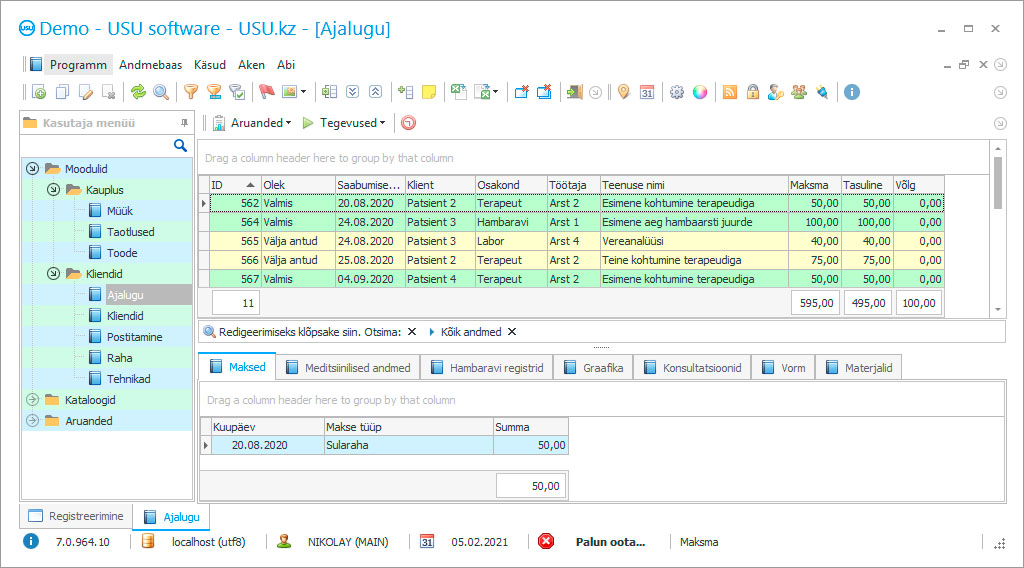Open the color wheel theme picker

700,92
